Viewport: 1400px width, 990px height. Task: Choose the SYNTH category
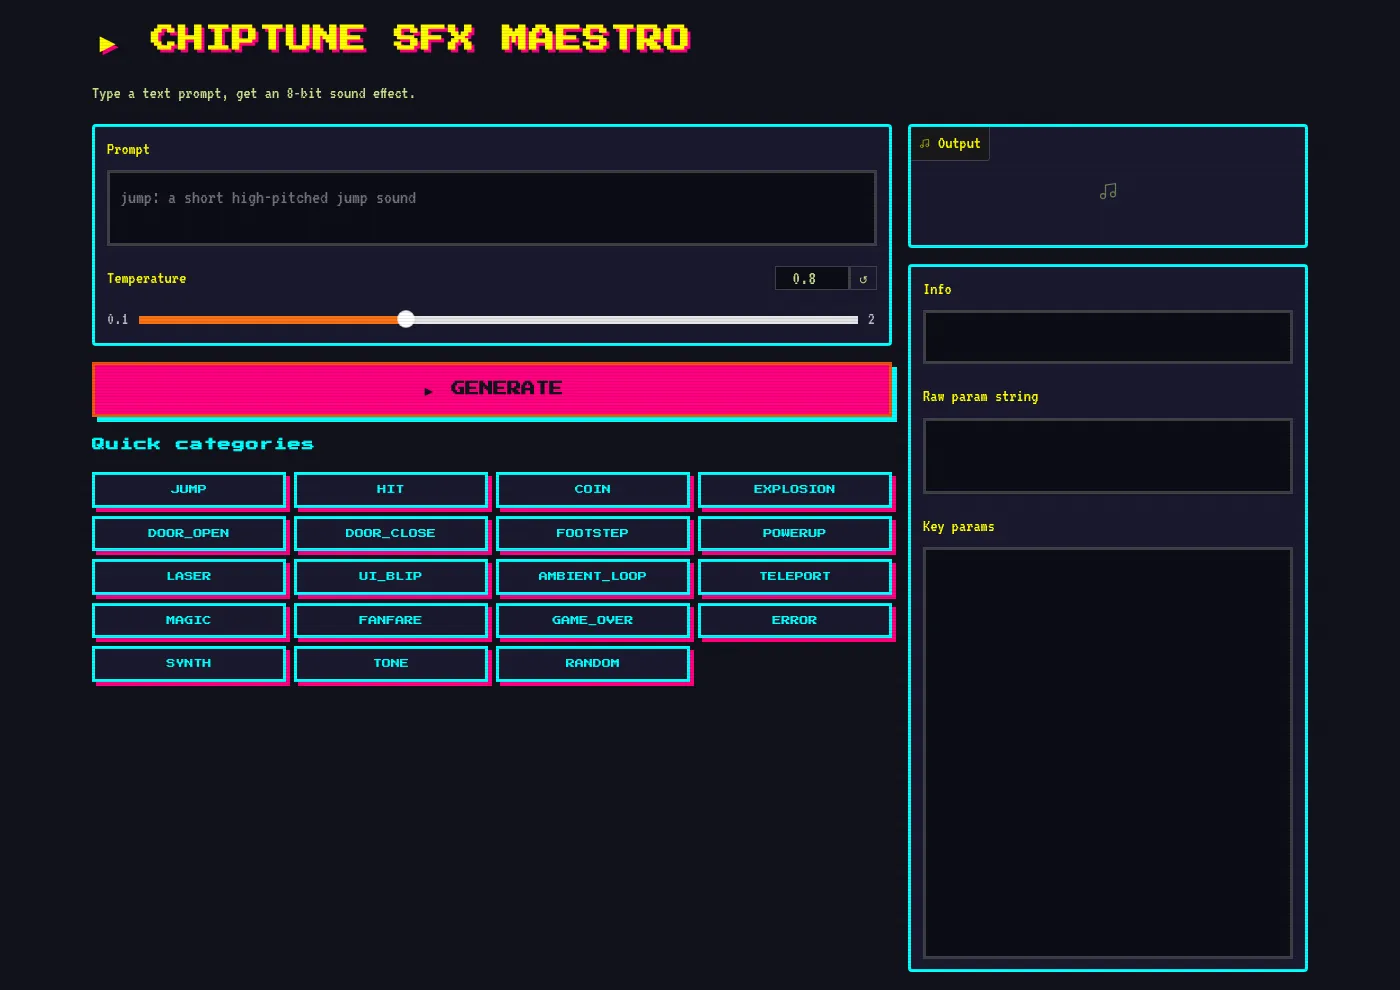pyautogui.click(x=189, y=663)
